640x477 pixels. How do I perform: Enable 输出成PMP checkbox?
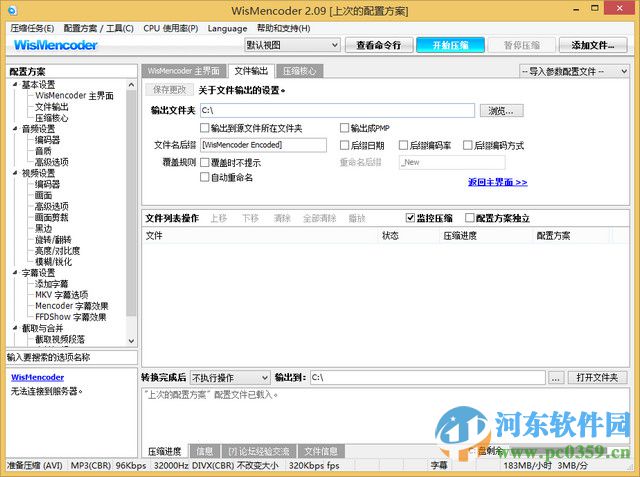[x=344, y=128]
